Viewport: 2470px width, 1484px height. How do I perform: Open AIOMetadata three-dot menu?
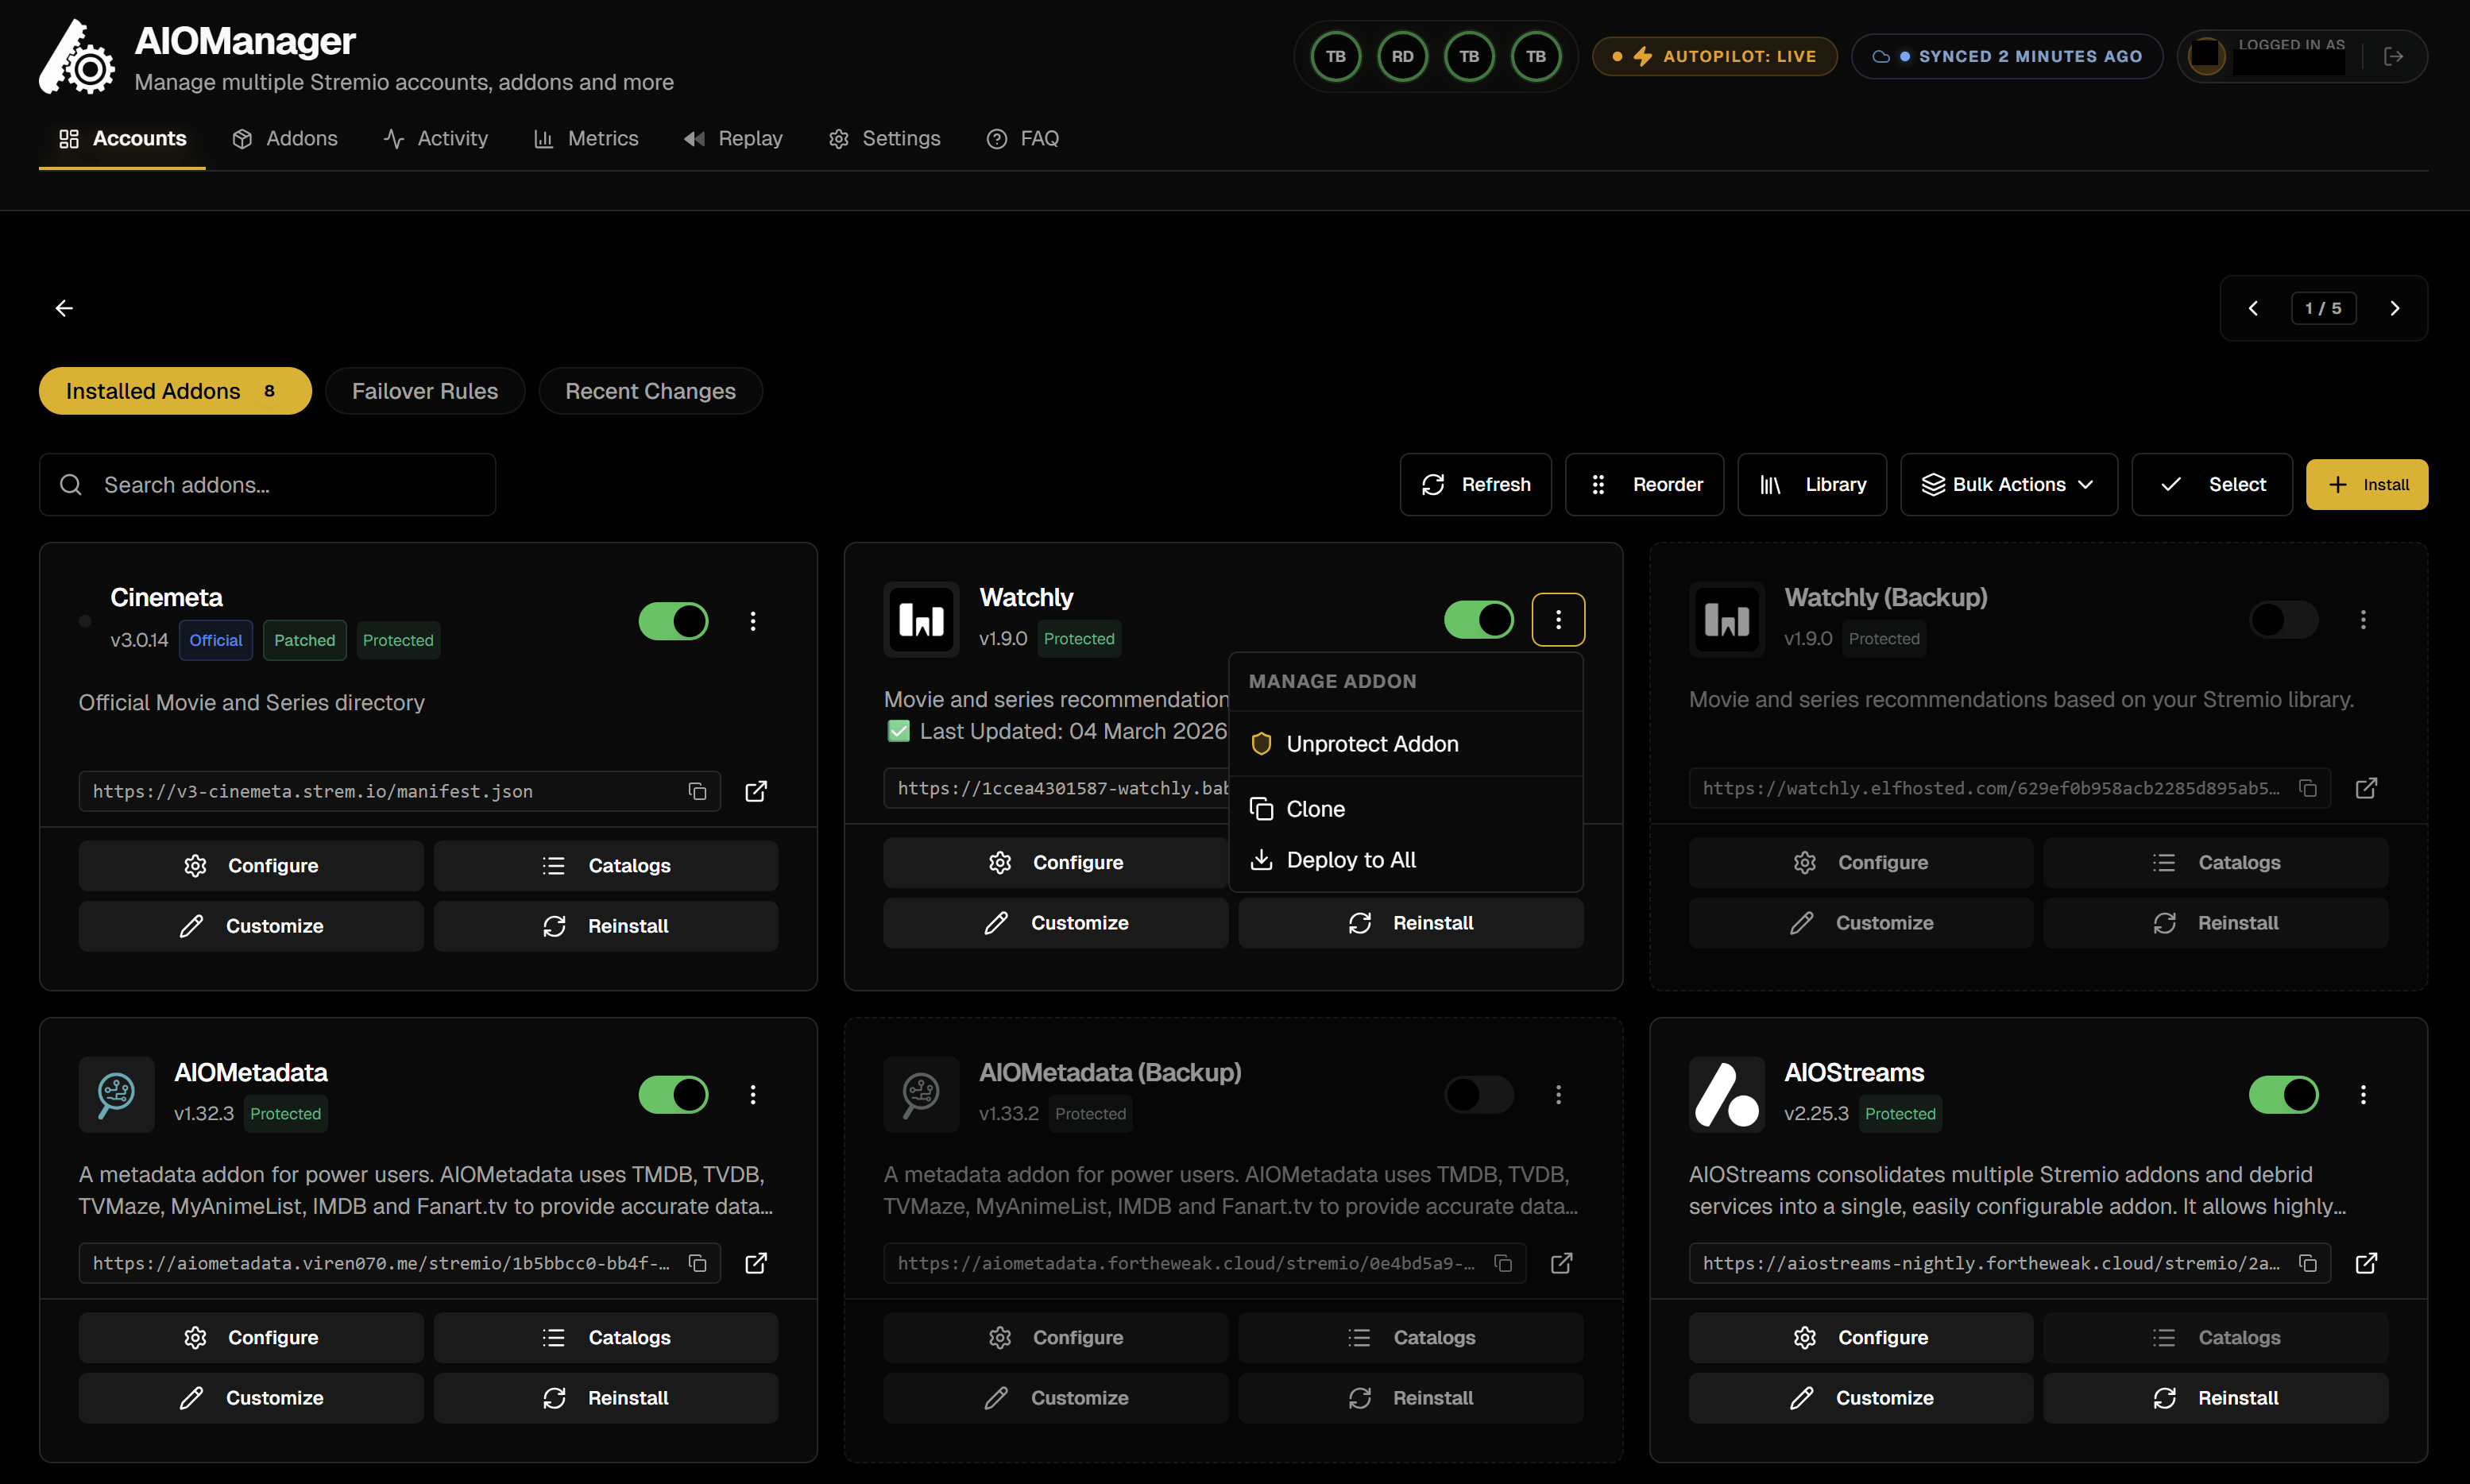pyautogui.click(x=753, y=1094)
